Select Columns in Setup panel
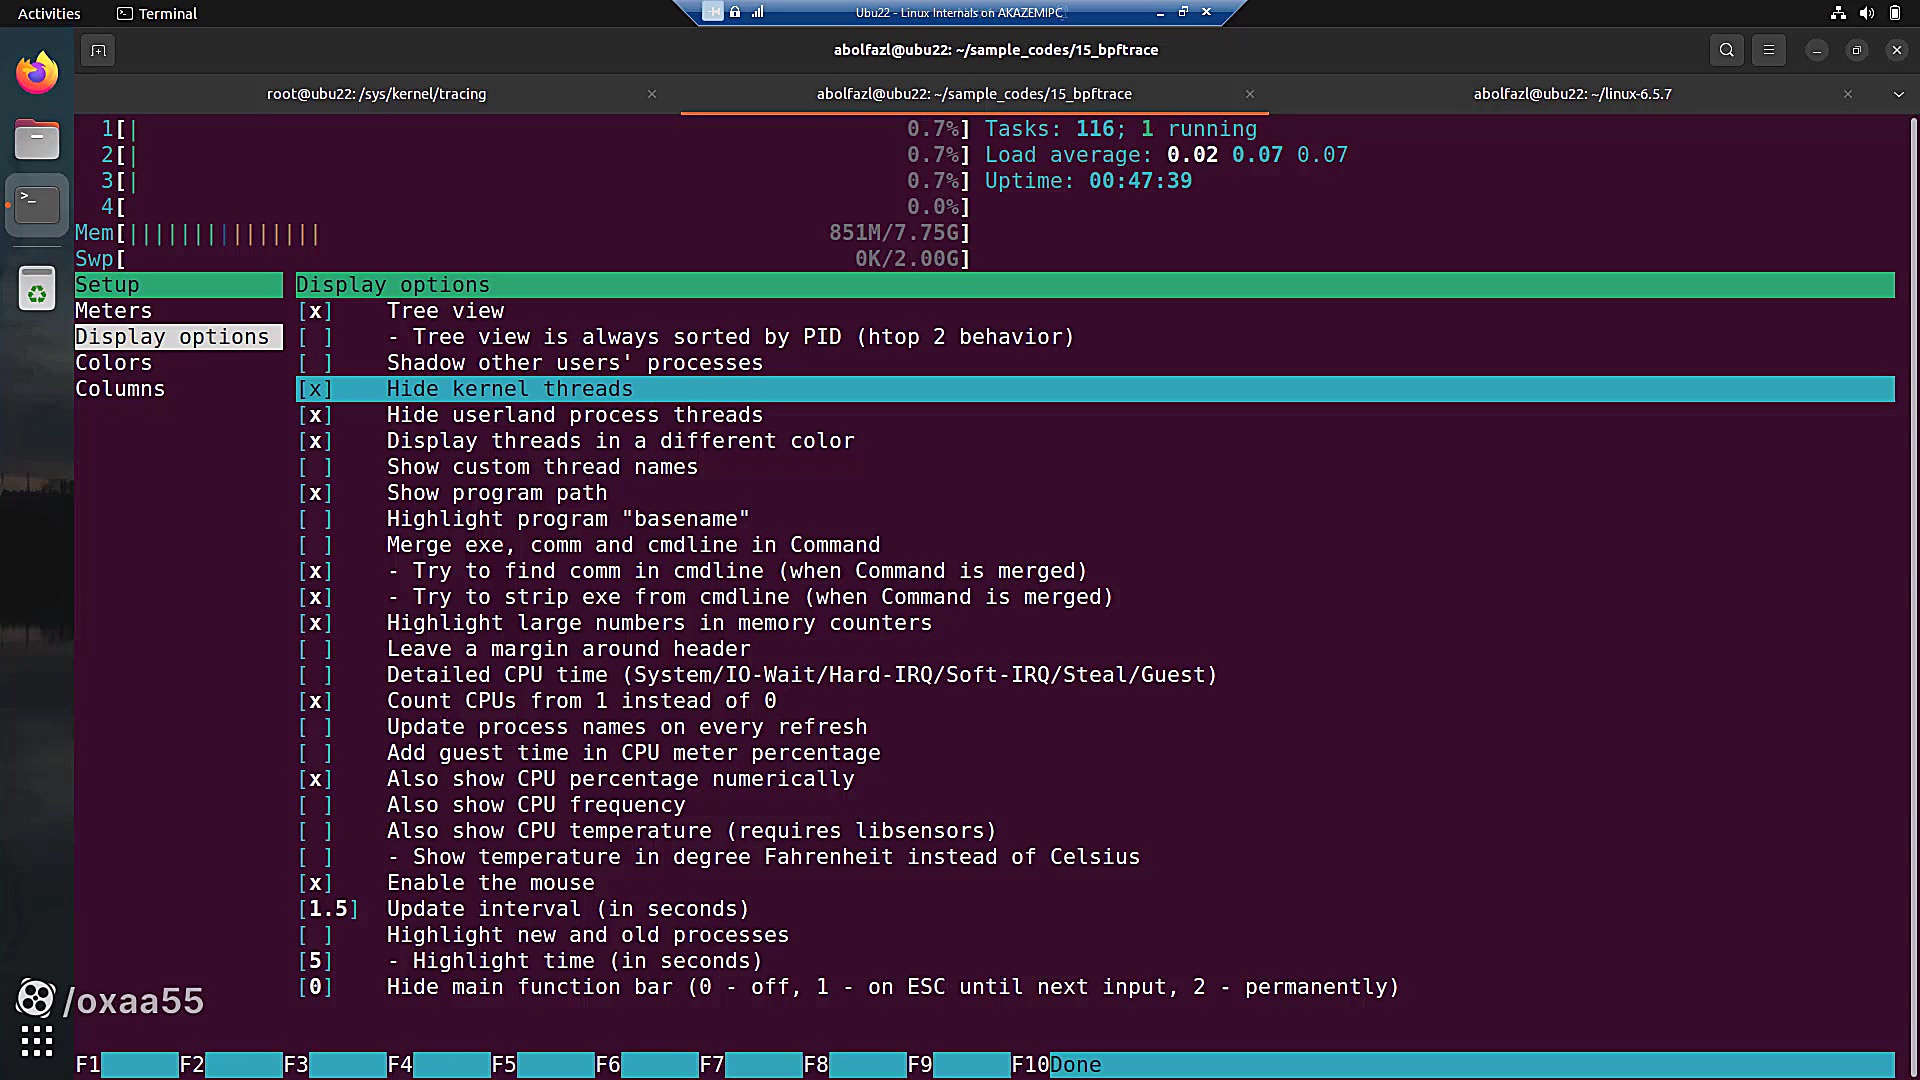Viewport: 1920px width, 1080px height. coord(120,389)
